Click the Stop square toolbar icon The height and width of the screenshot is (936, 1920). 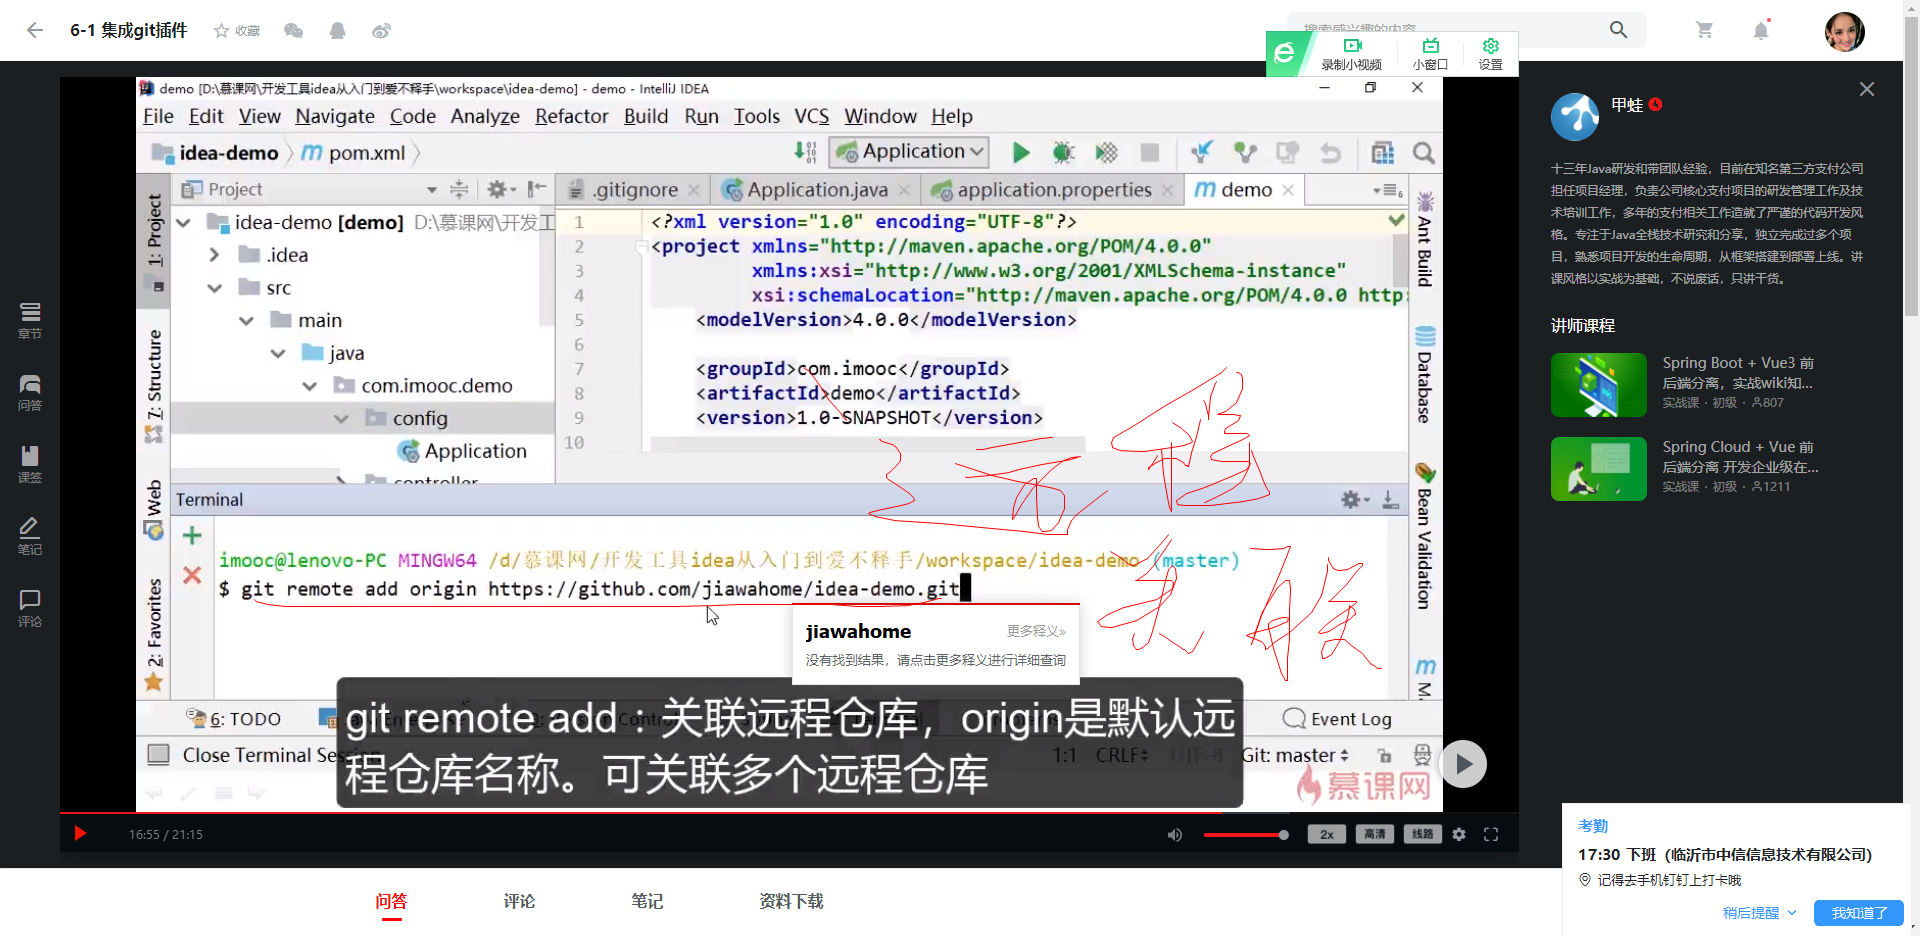click(x=1150, y=152)
